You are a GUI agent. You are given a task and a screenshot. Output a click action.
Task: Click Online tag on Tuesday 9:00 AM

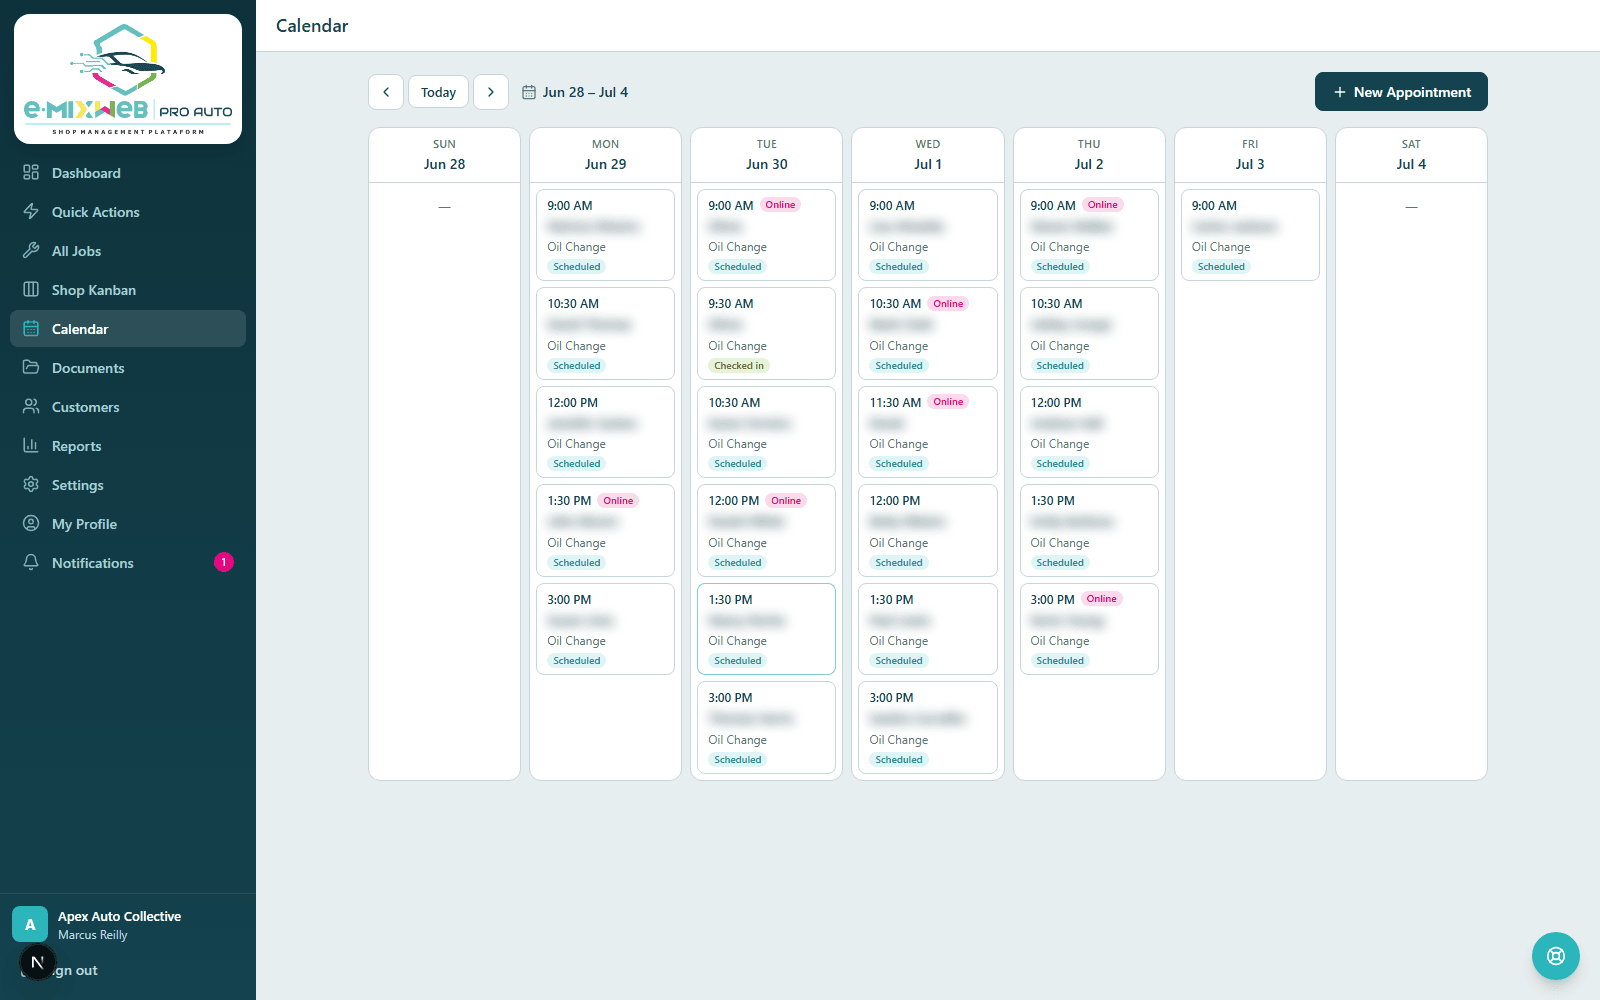[x=780, y=205]
